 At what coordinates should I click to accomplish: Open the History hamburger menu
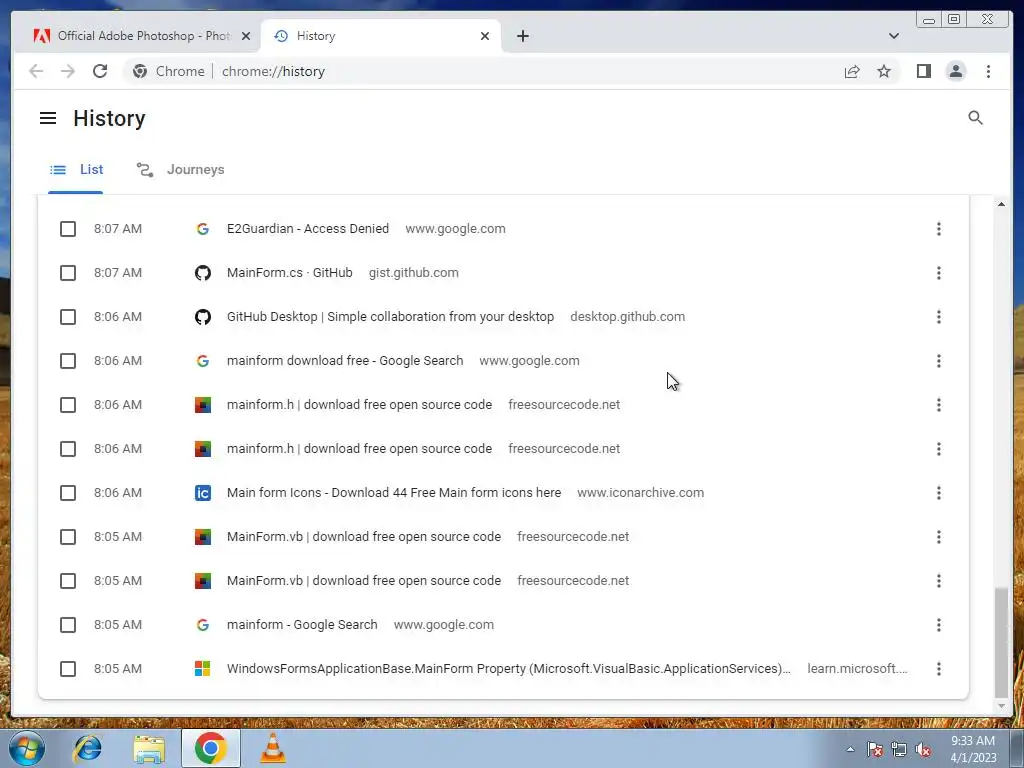pos(48,118)
